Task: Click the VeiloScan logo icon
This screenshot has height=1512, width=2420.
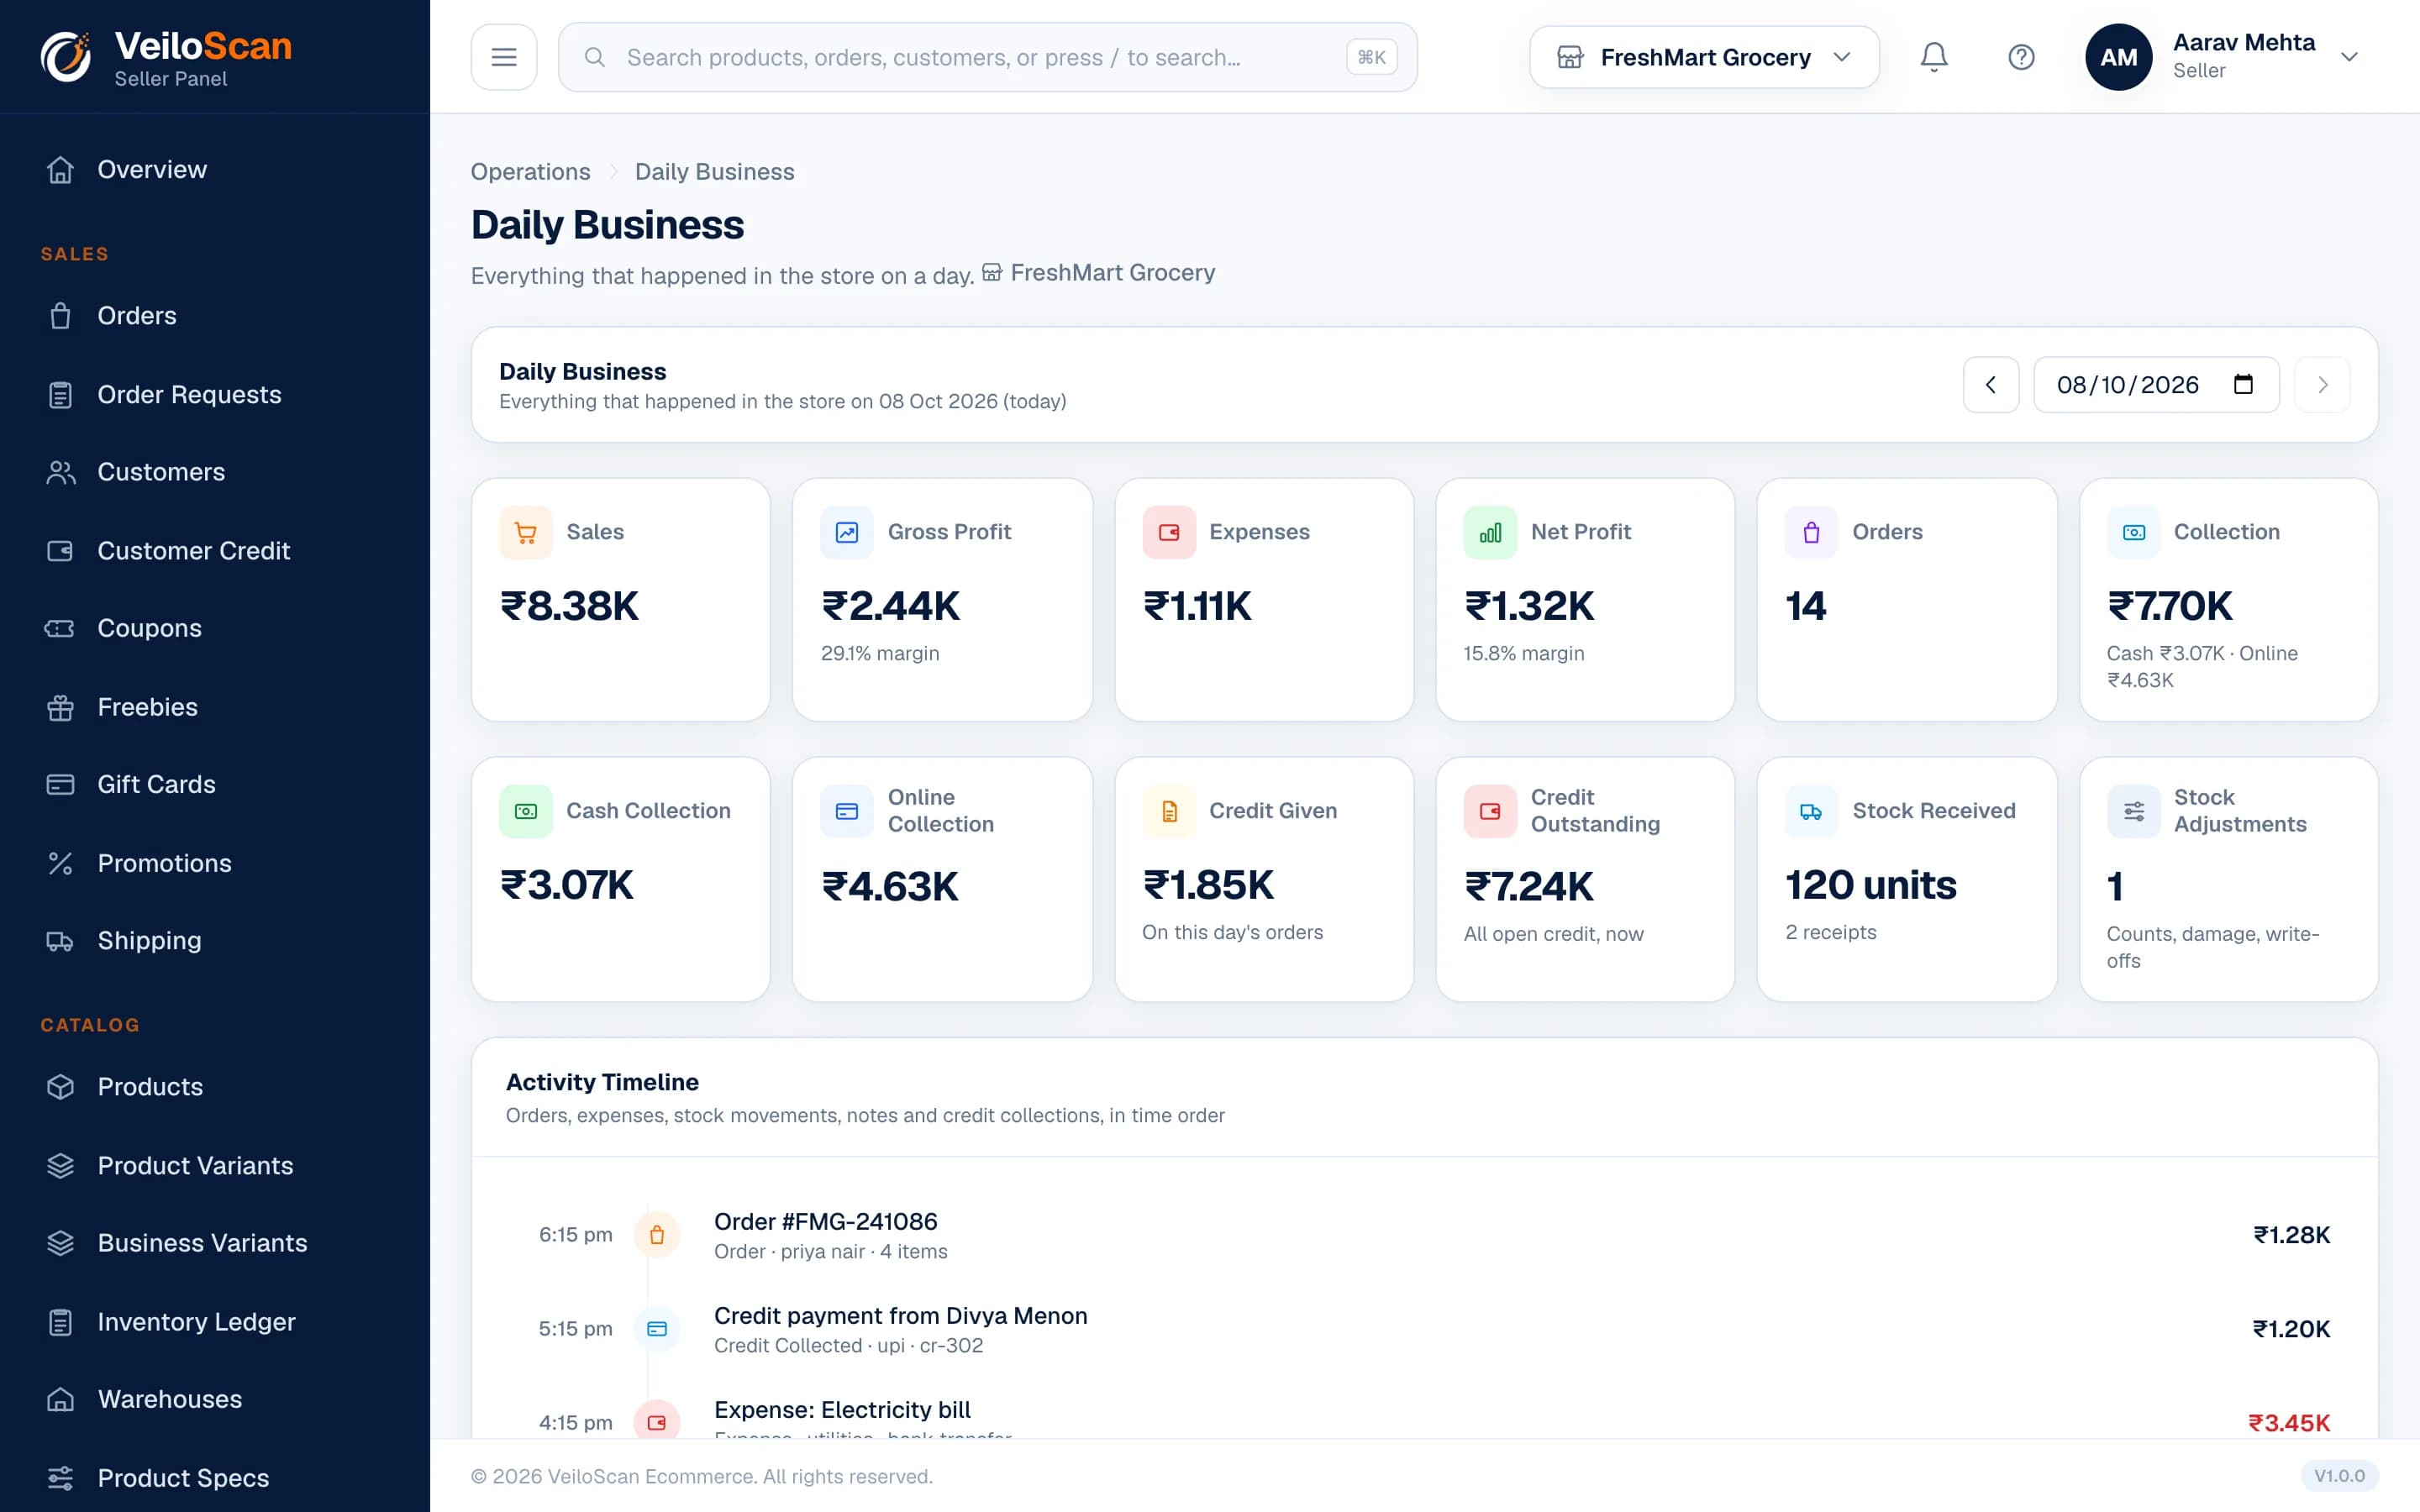Action: [66, 57]
